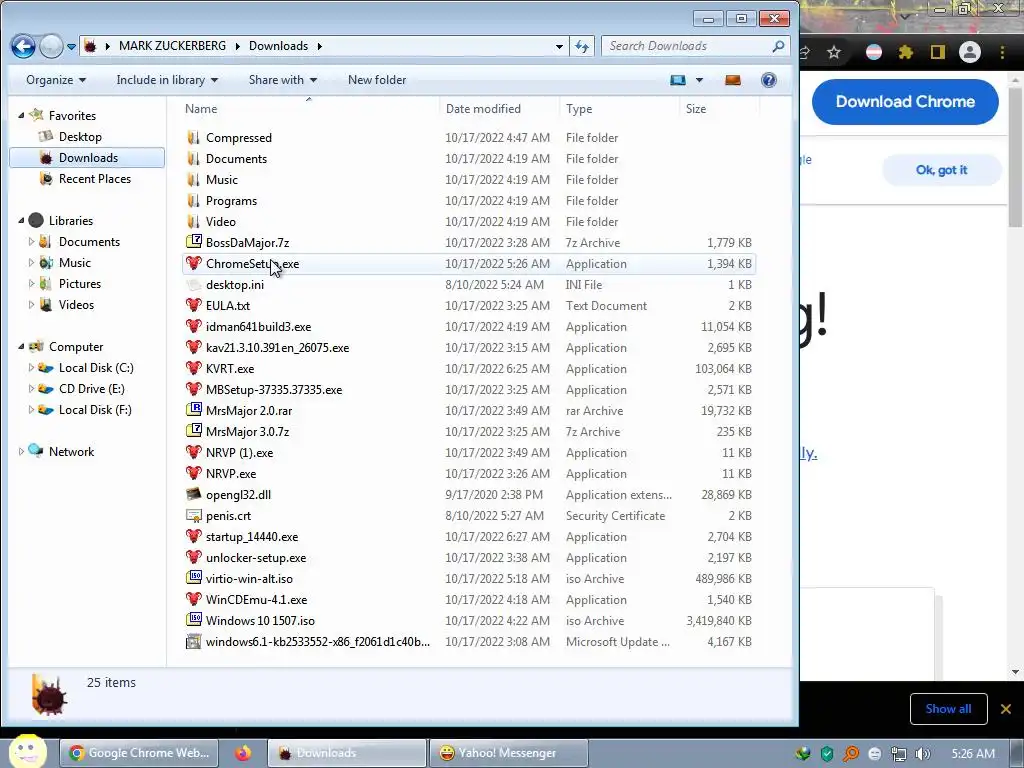Collapse the Favorites tree section

[x=21, y=116]
